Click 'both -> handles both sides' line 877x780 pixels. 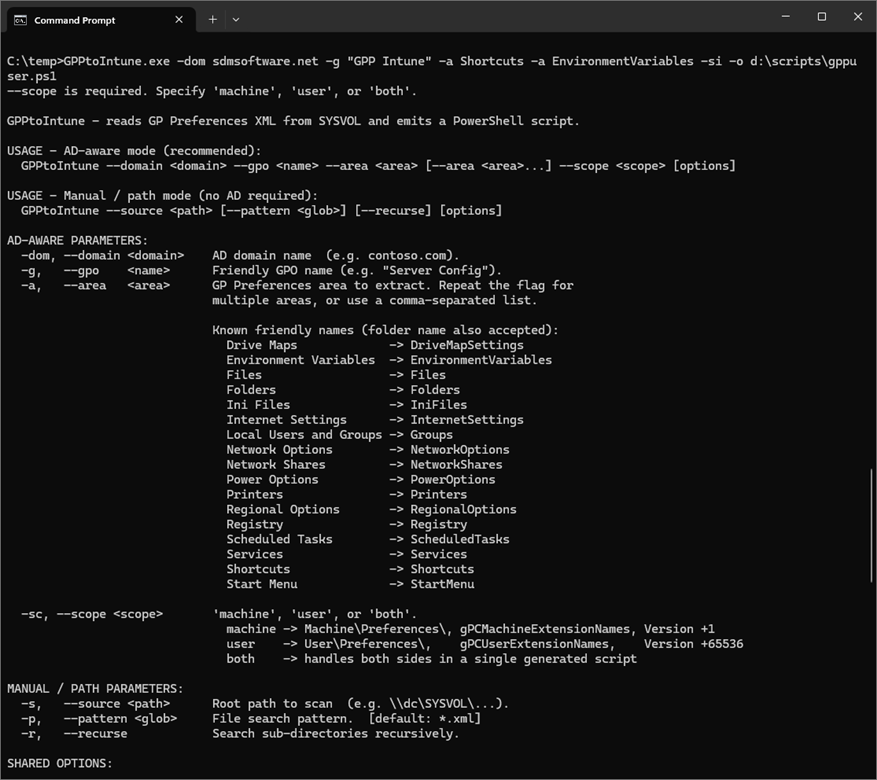click(x=431, y=659)
